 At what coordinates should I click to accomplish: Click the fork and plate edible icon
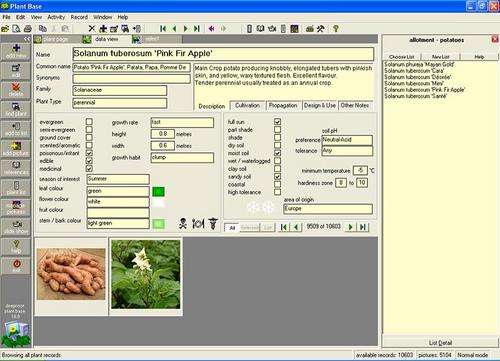point(198,224)
